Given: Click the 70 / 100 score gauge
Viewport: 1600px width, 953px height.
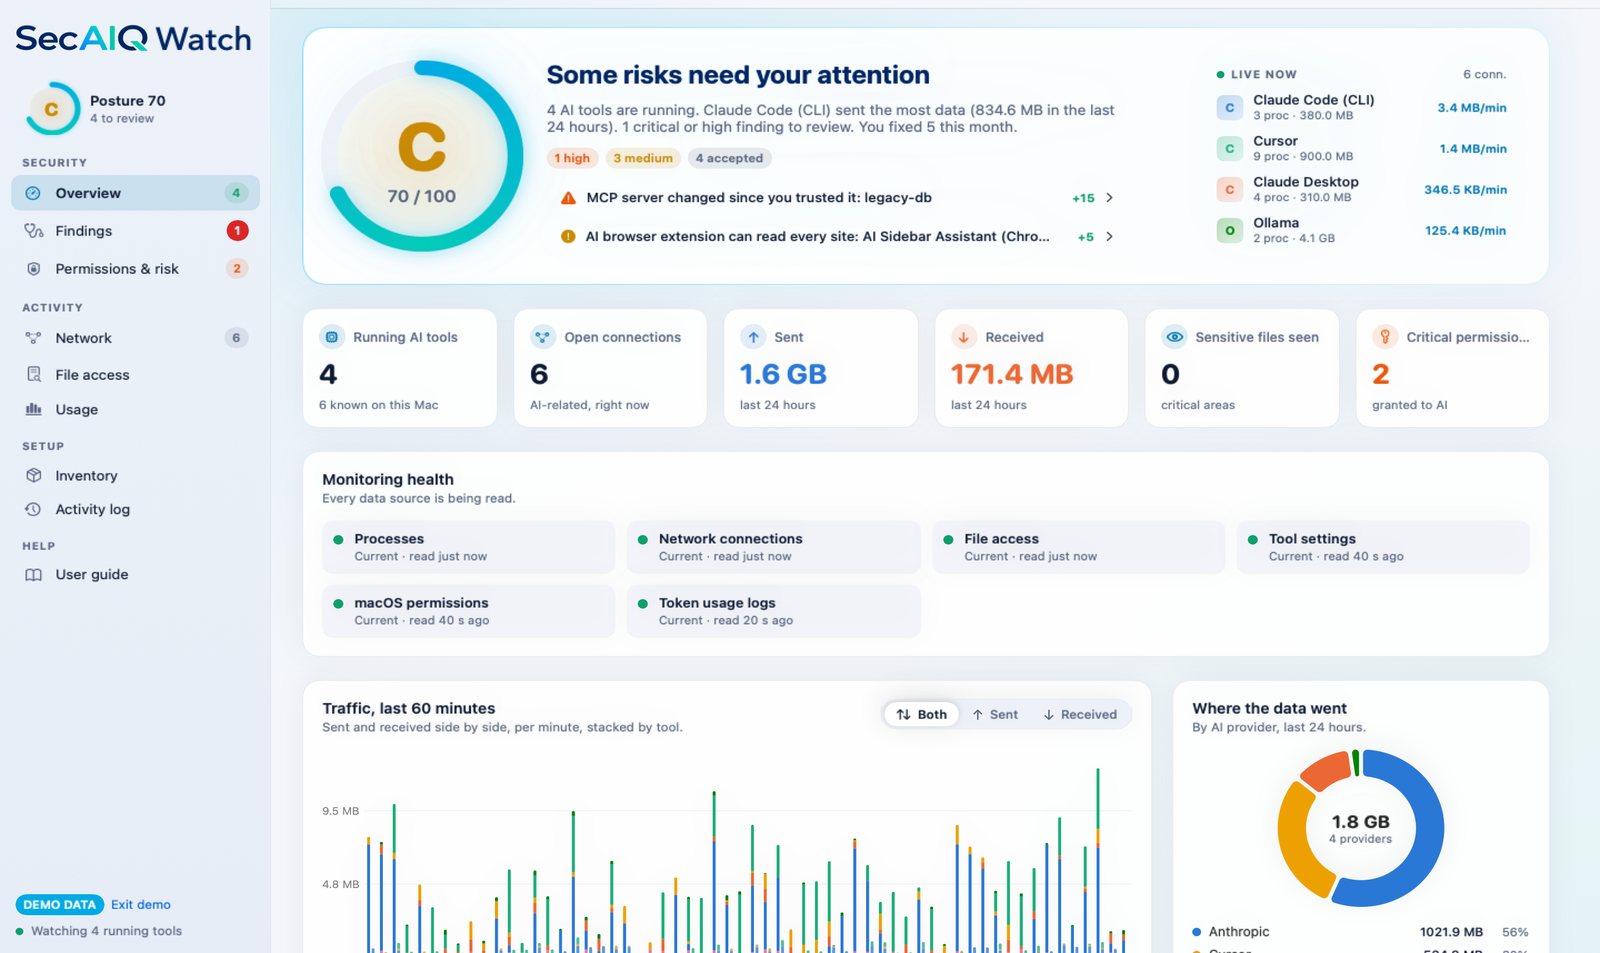Looking at the screenshot, I should point(422,156).
